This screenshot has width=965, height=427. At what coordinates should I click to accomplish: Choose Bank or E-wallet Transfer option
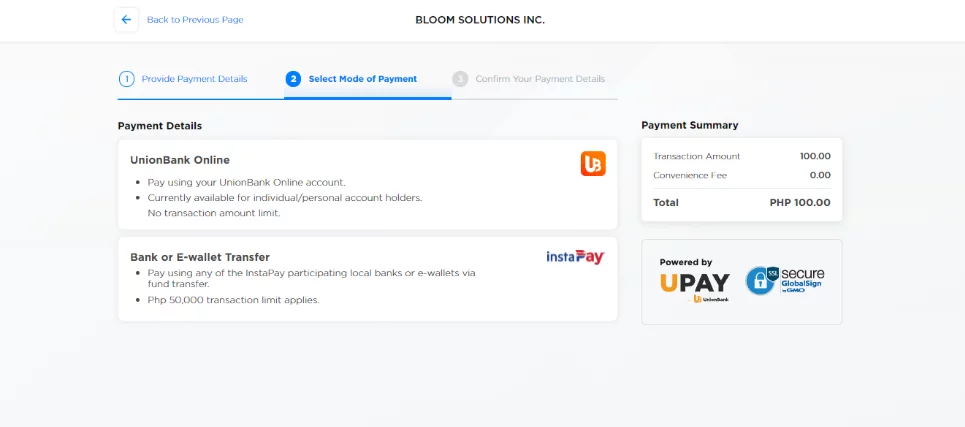coord(367,279)
